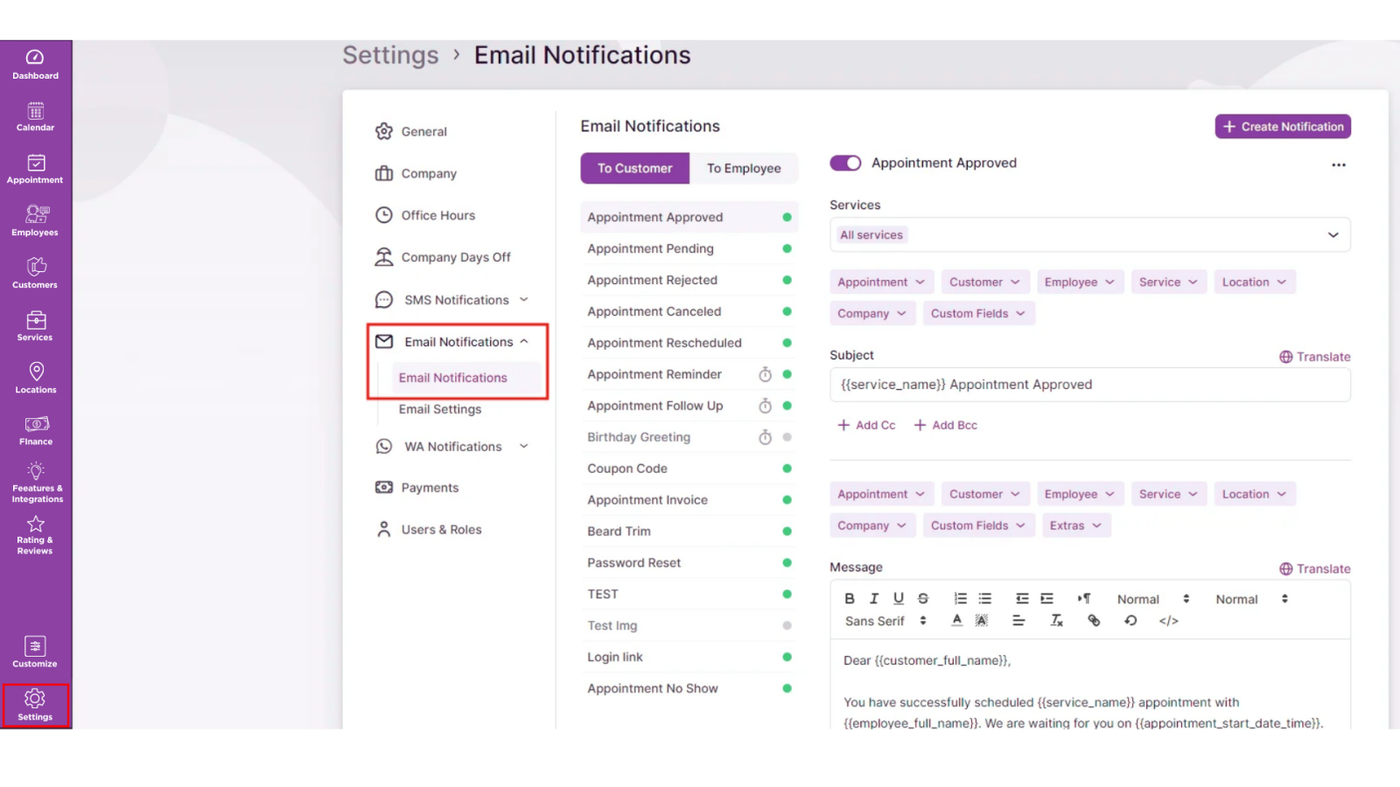Viewport: 1400px width, 787px height.
Task: Toggle status dot for Password Reset
Action: (787, 563)
